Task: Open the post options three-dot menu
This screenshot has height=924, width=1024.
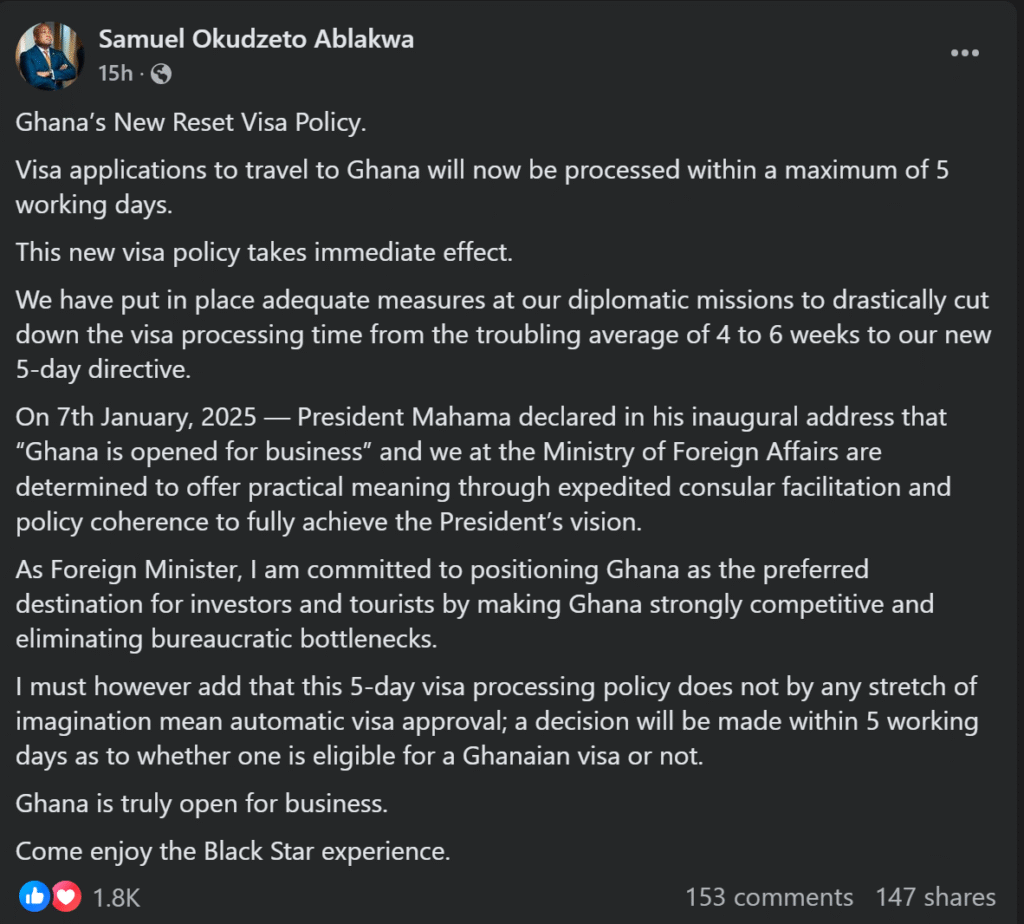Action: pos(964,53)
